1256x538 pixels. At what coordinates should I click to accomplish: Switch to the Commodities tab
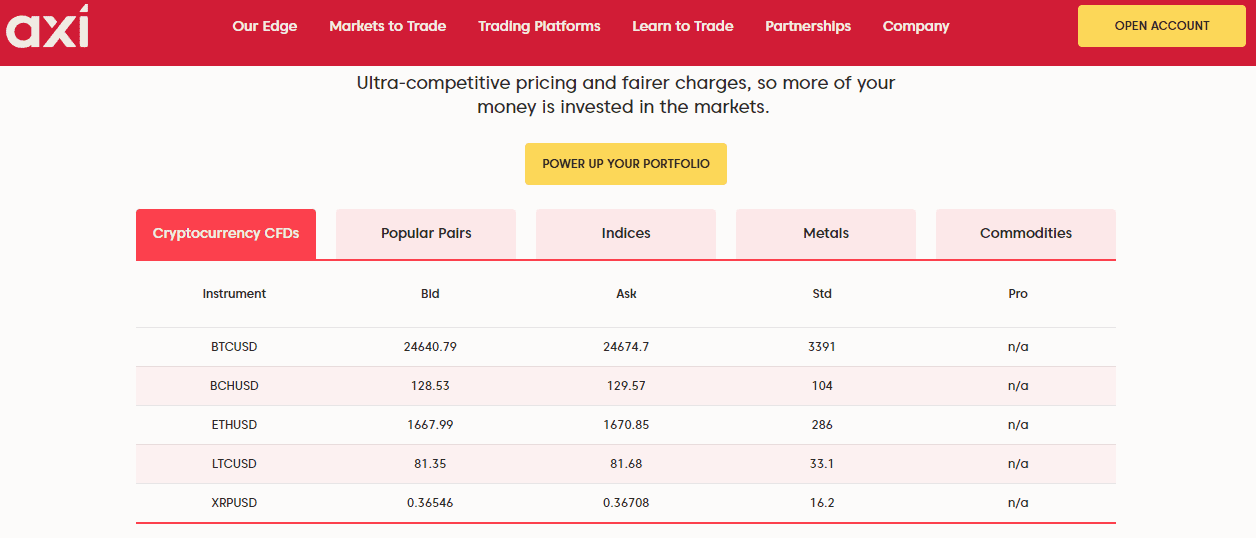(1026, 233)
